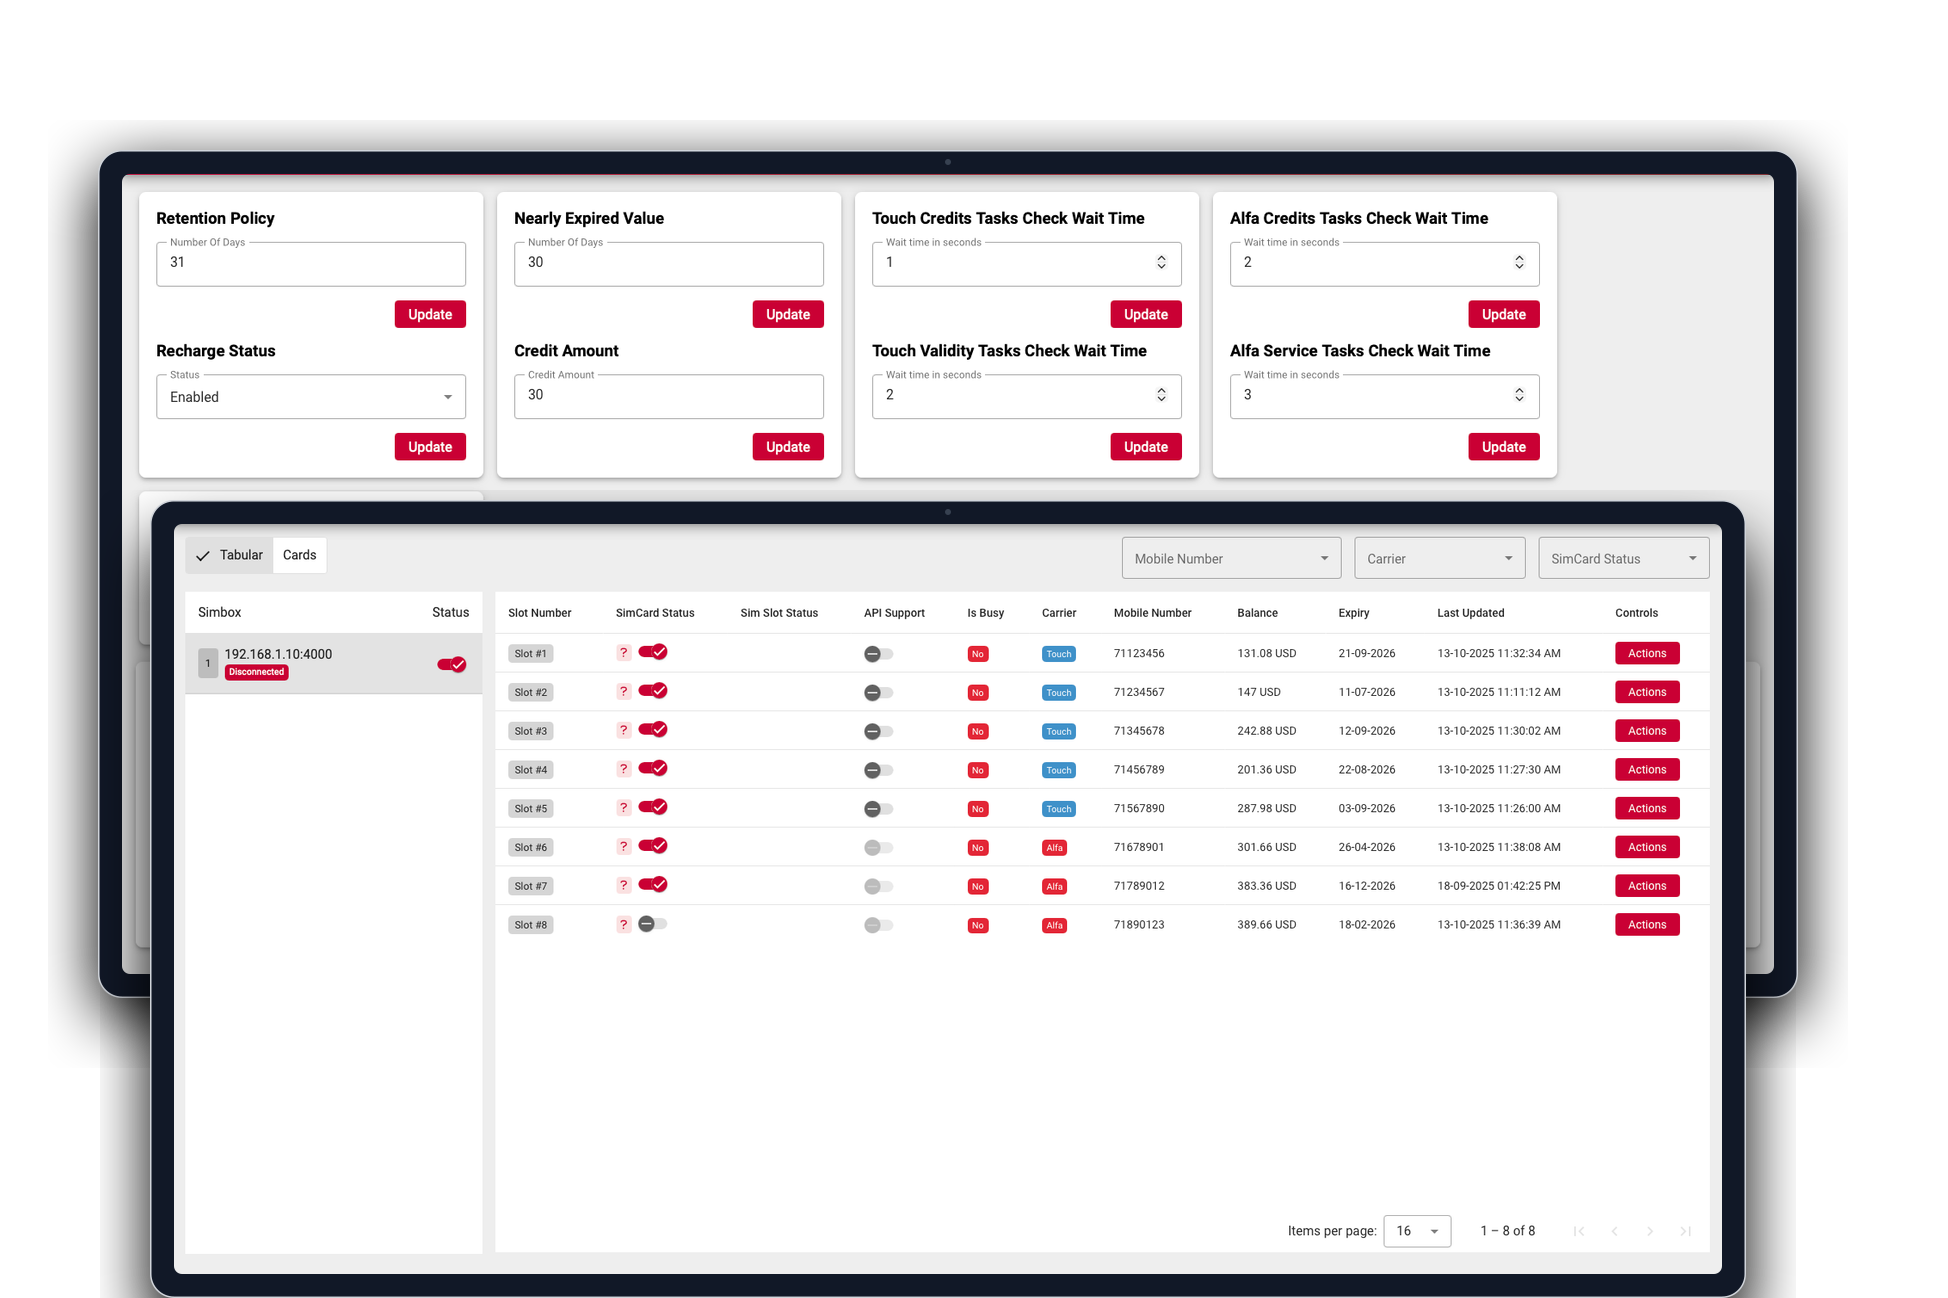Open the SimCard Status filter dropdown
The width and height of the screenshot is (1948, 1298).
coord(1623,558)
